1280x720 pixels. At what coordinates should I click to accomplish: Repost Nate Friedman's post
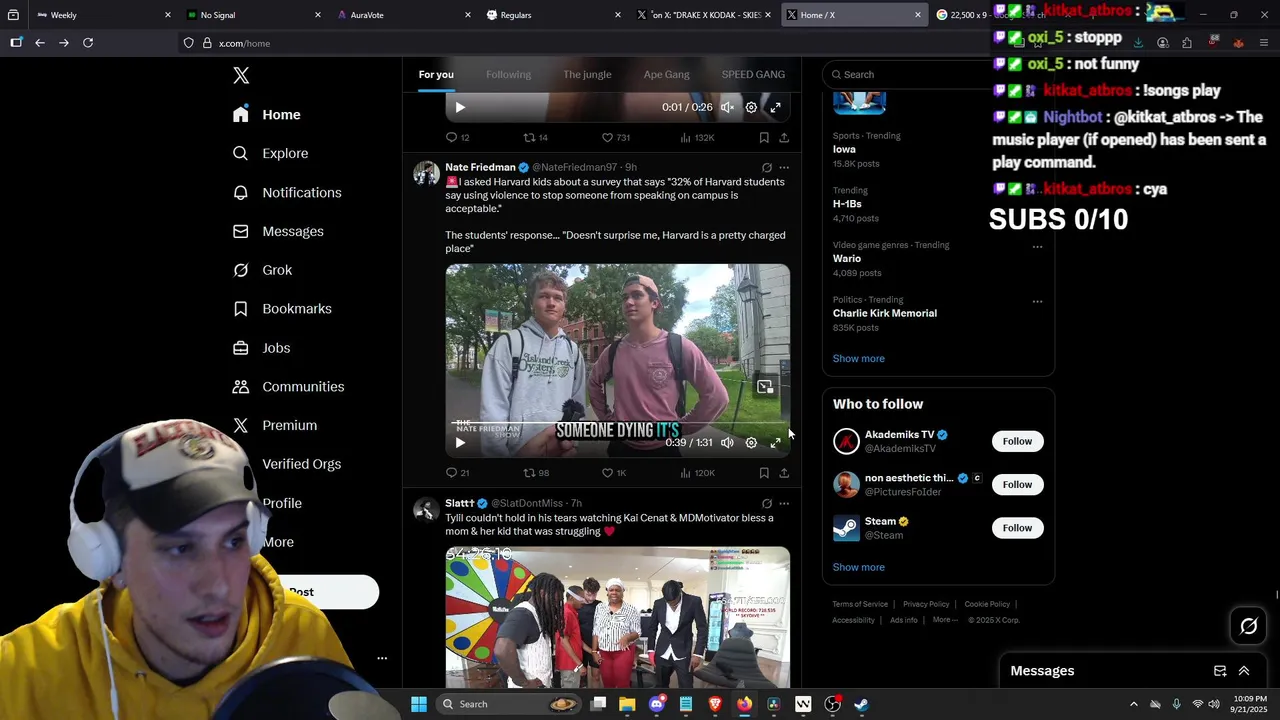point(536,473)
